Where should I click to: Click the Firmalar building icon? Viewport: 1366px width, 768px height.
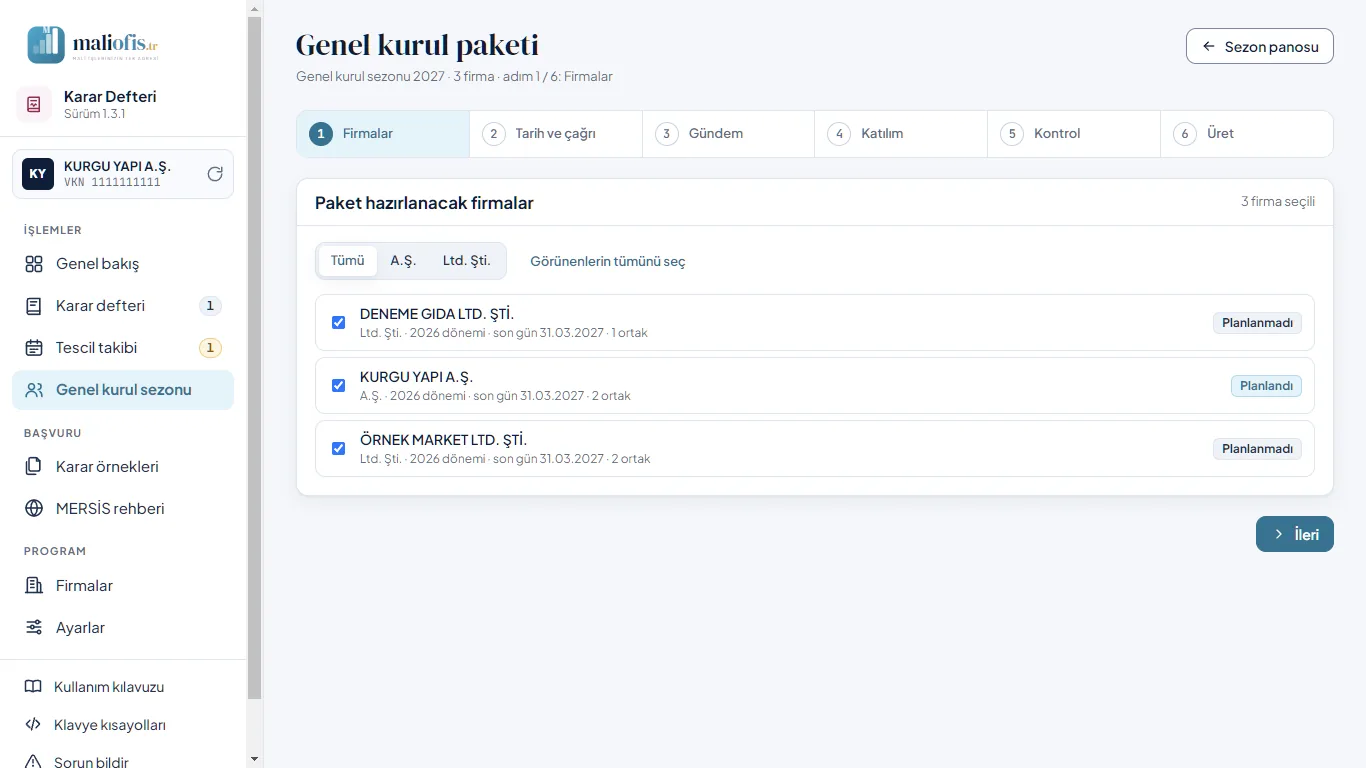point(34,586)
